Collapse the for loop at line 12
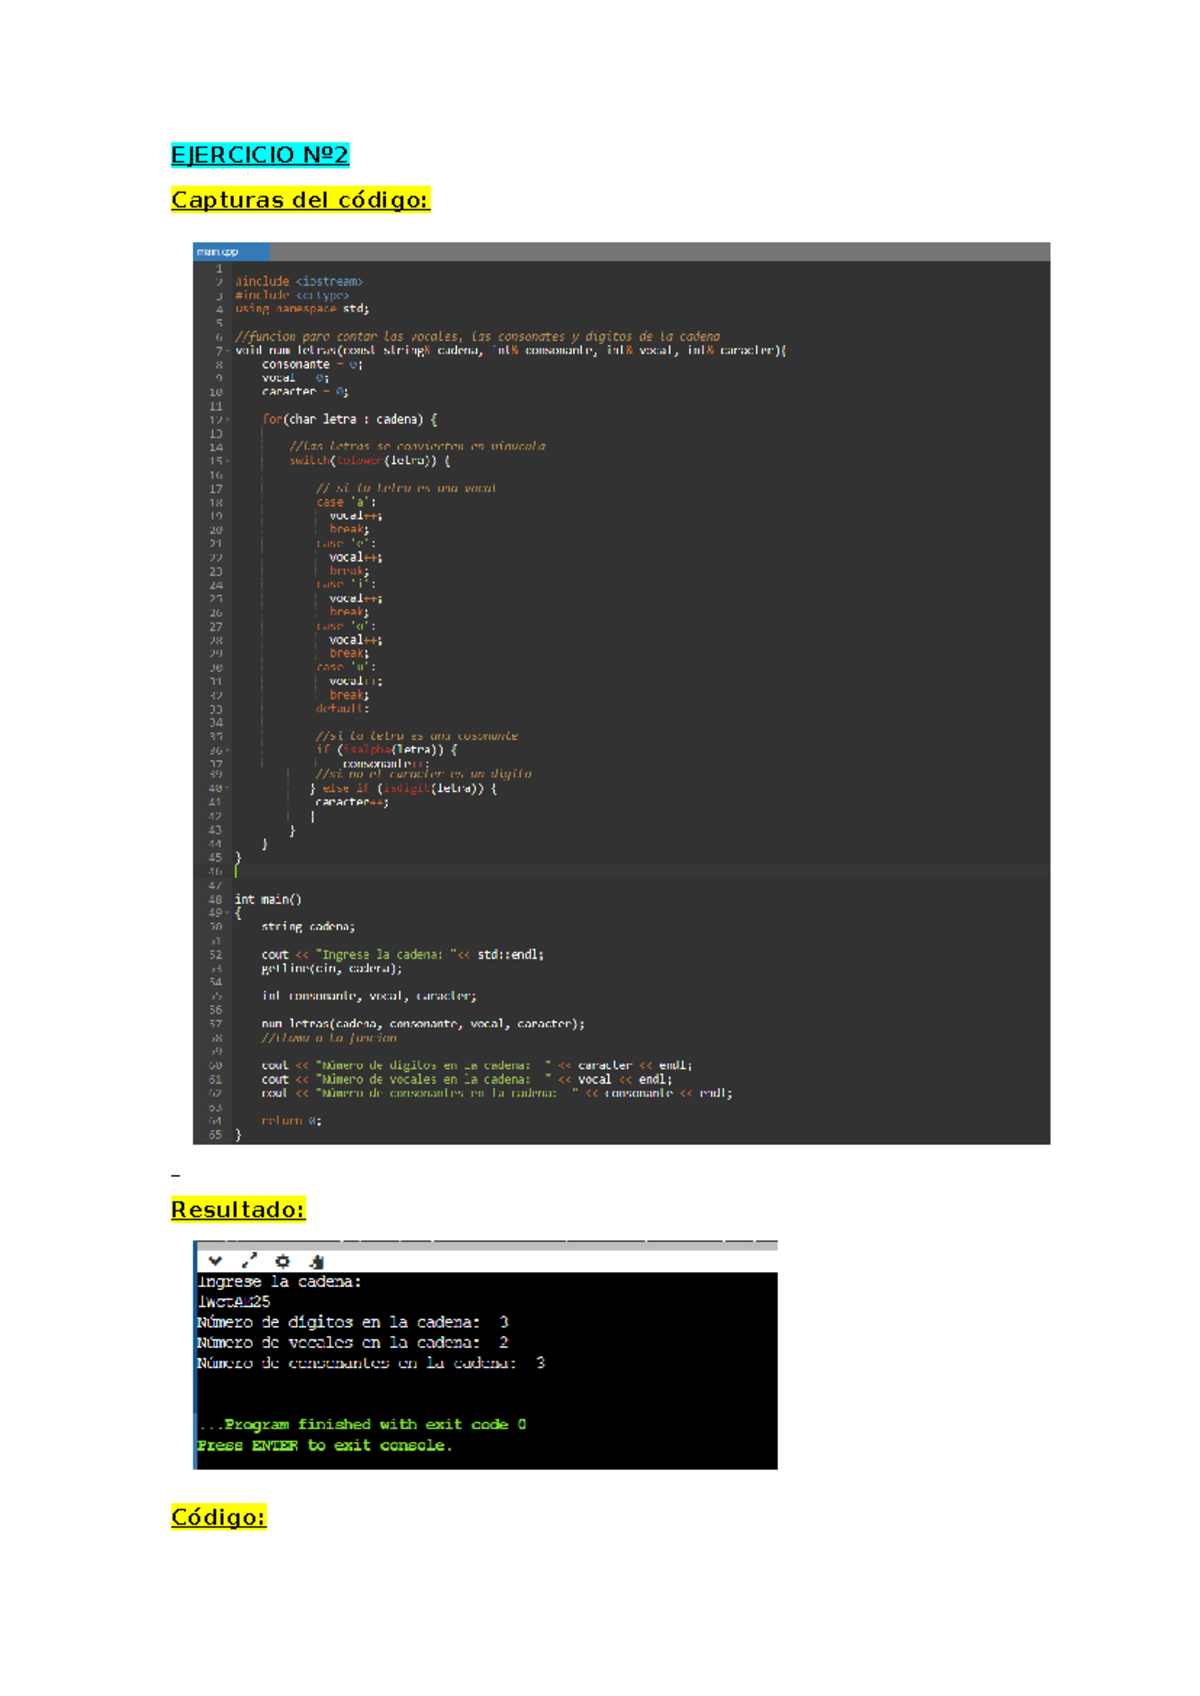Viewport: 1200px width, 1696px height. point(228,420)
